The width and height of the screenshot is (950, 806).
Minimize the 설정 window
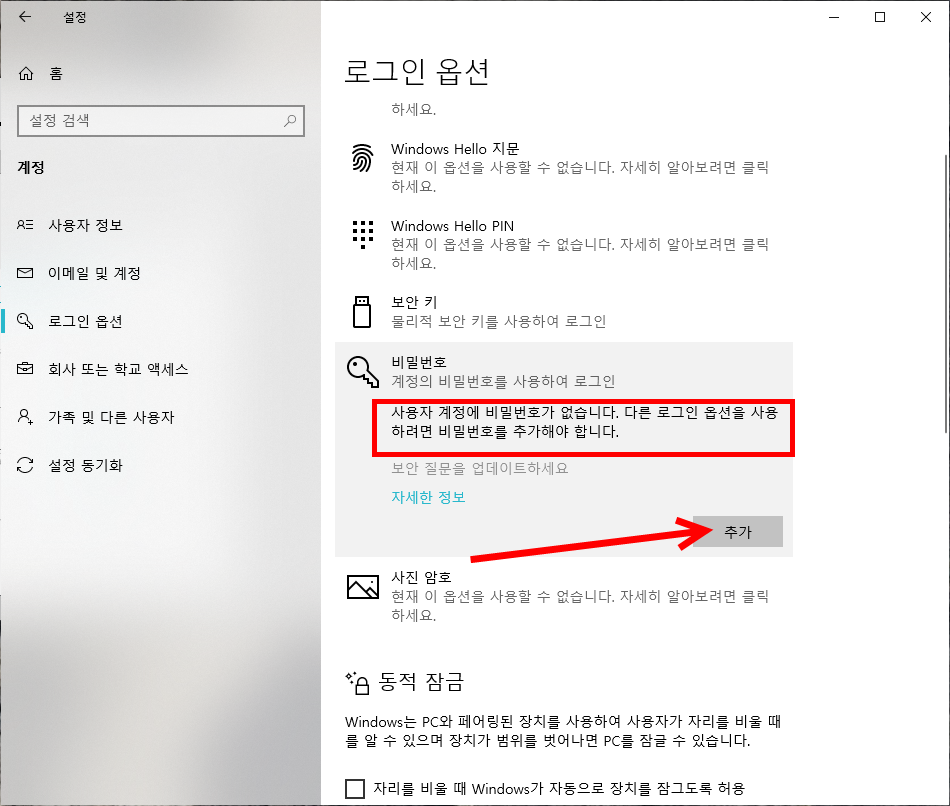click(834, 17)
